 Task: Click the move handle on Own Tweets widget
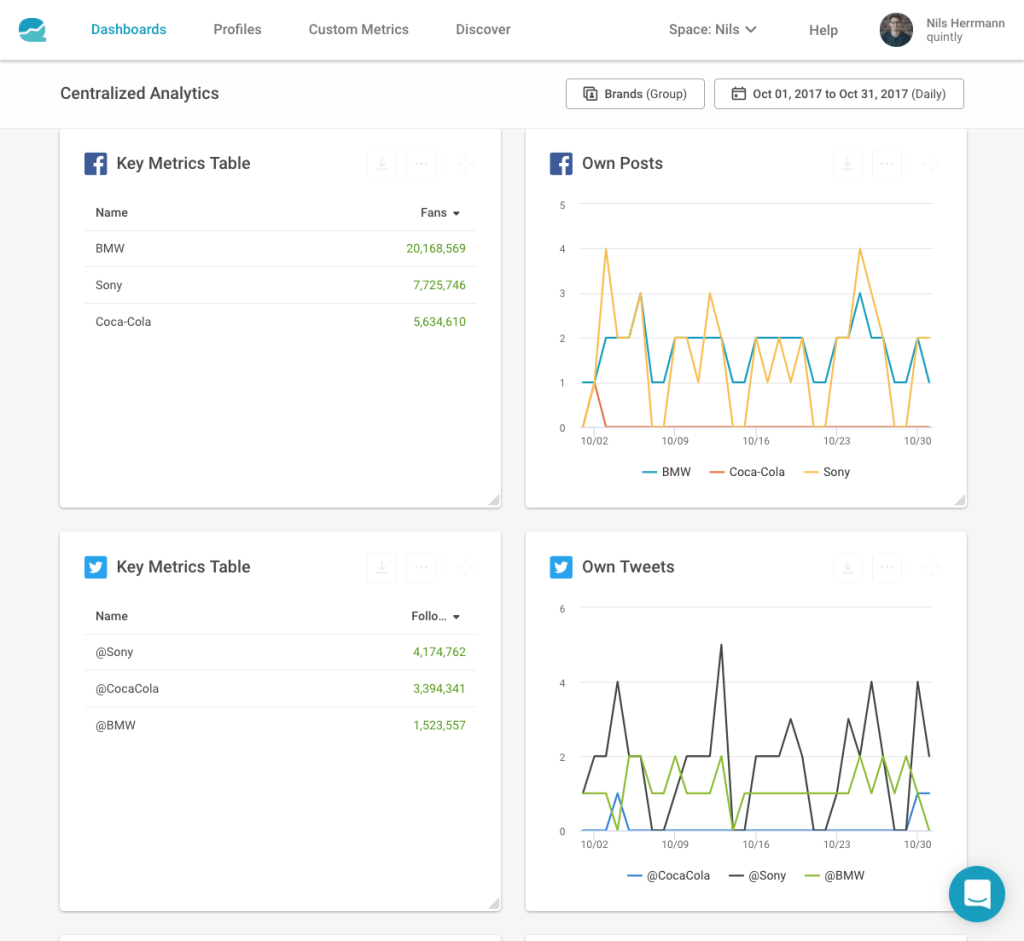tap(930, 567)
